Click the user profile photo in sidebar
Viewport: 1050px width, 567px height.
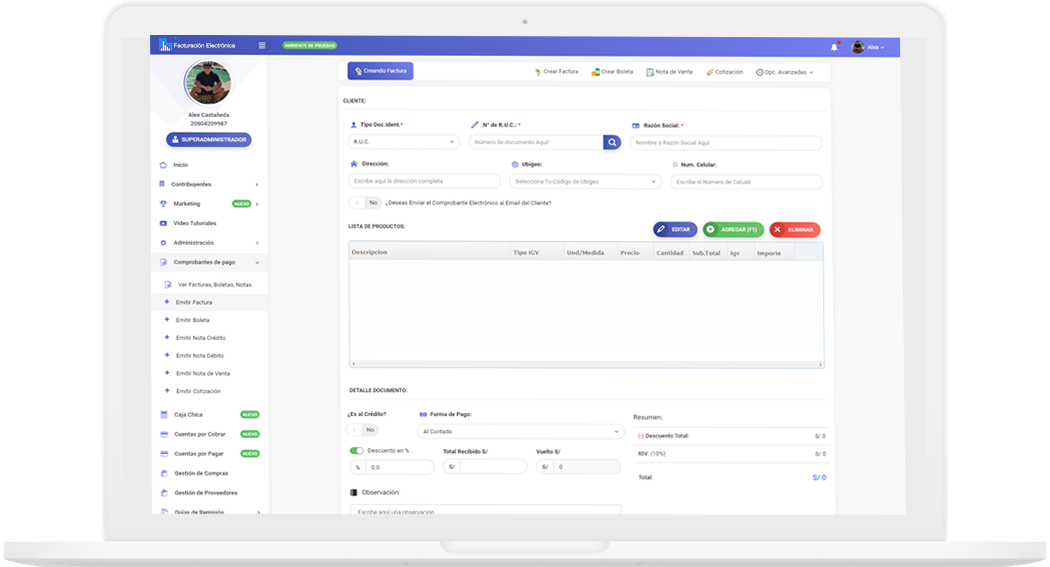[x=208, y=83]
